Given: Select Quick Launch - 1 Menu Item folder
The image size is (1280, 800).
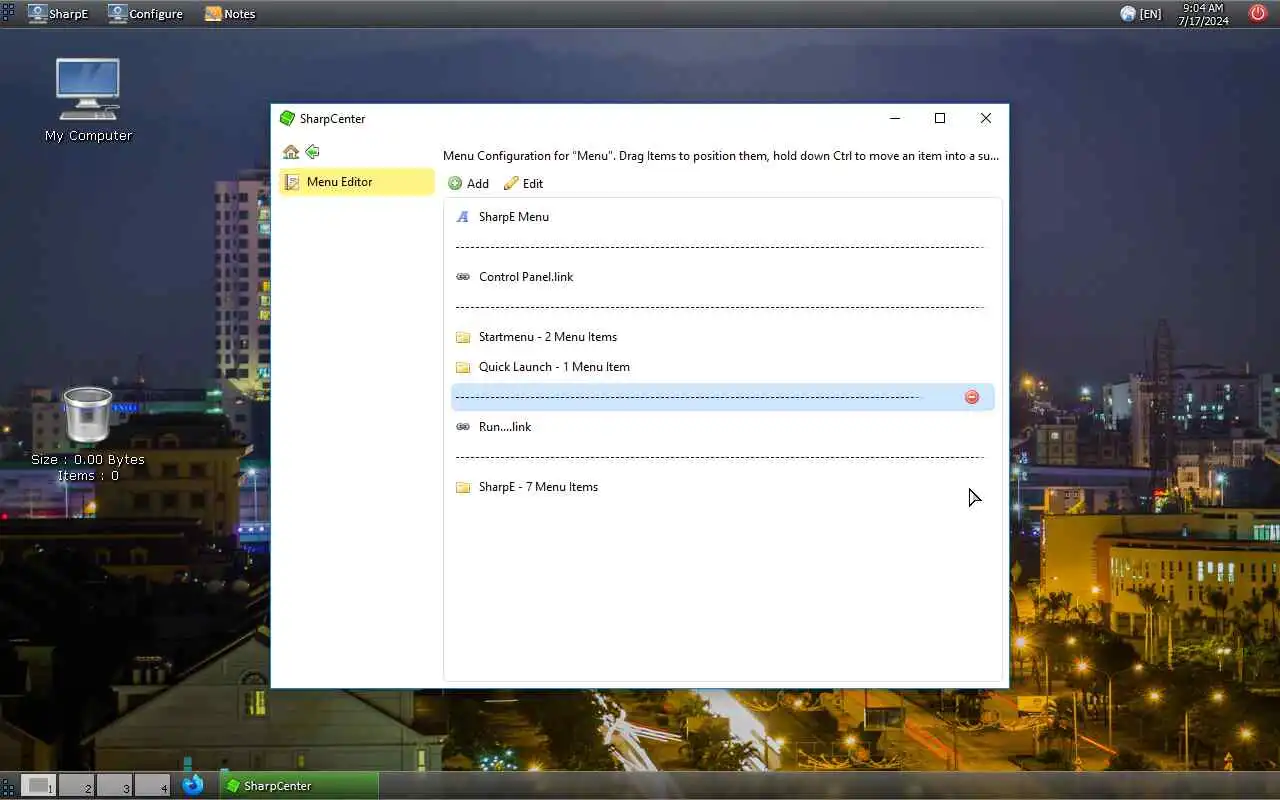Looking at the screenshot, I should point(722,367).
